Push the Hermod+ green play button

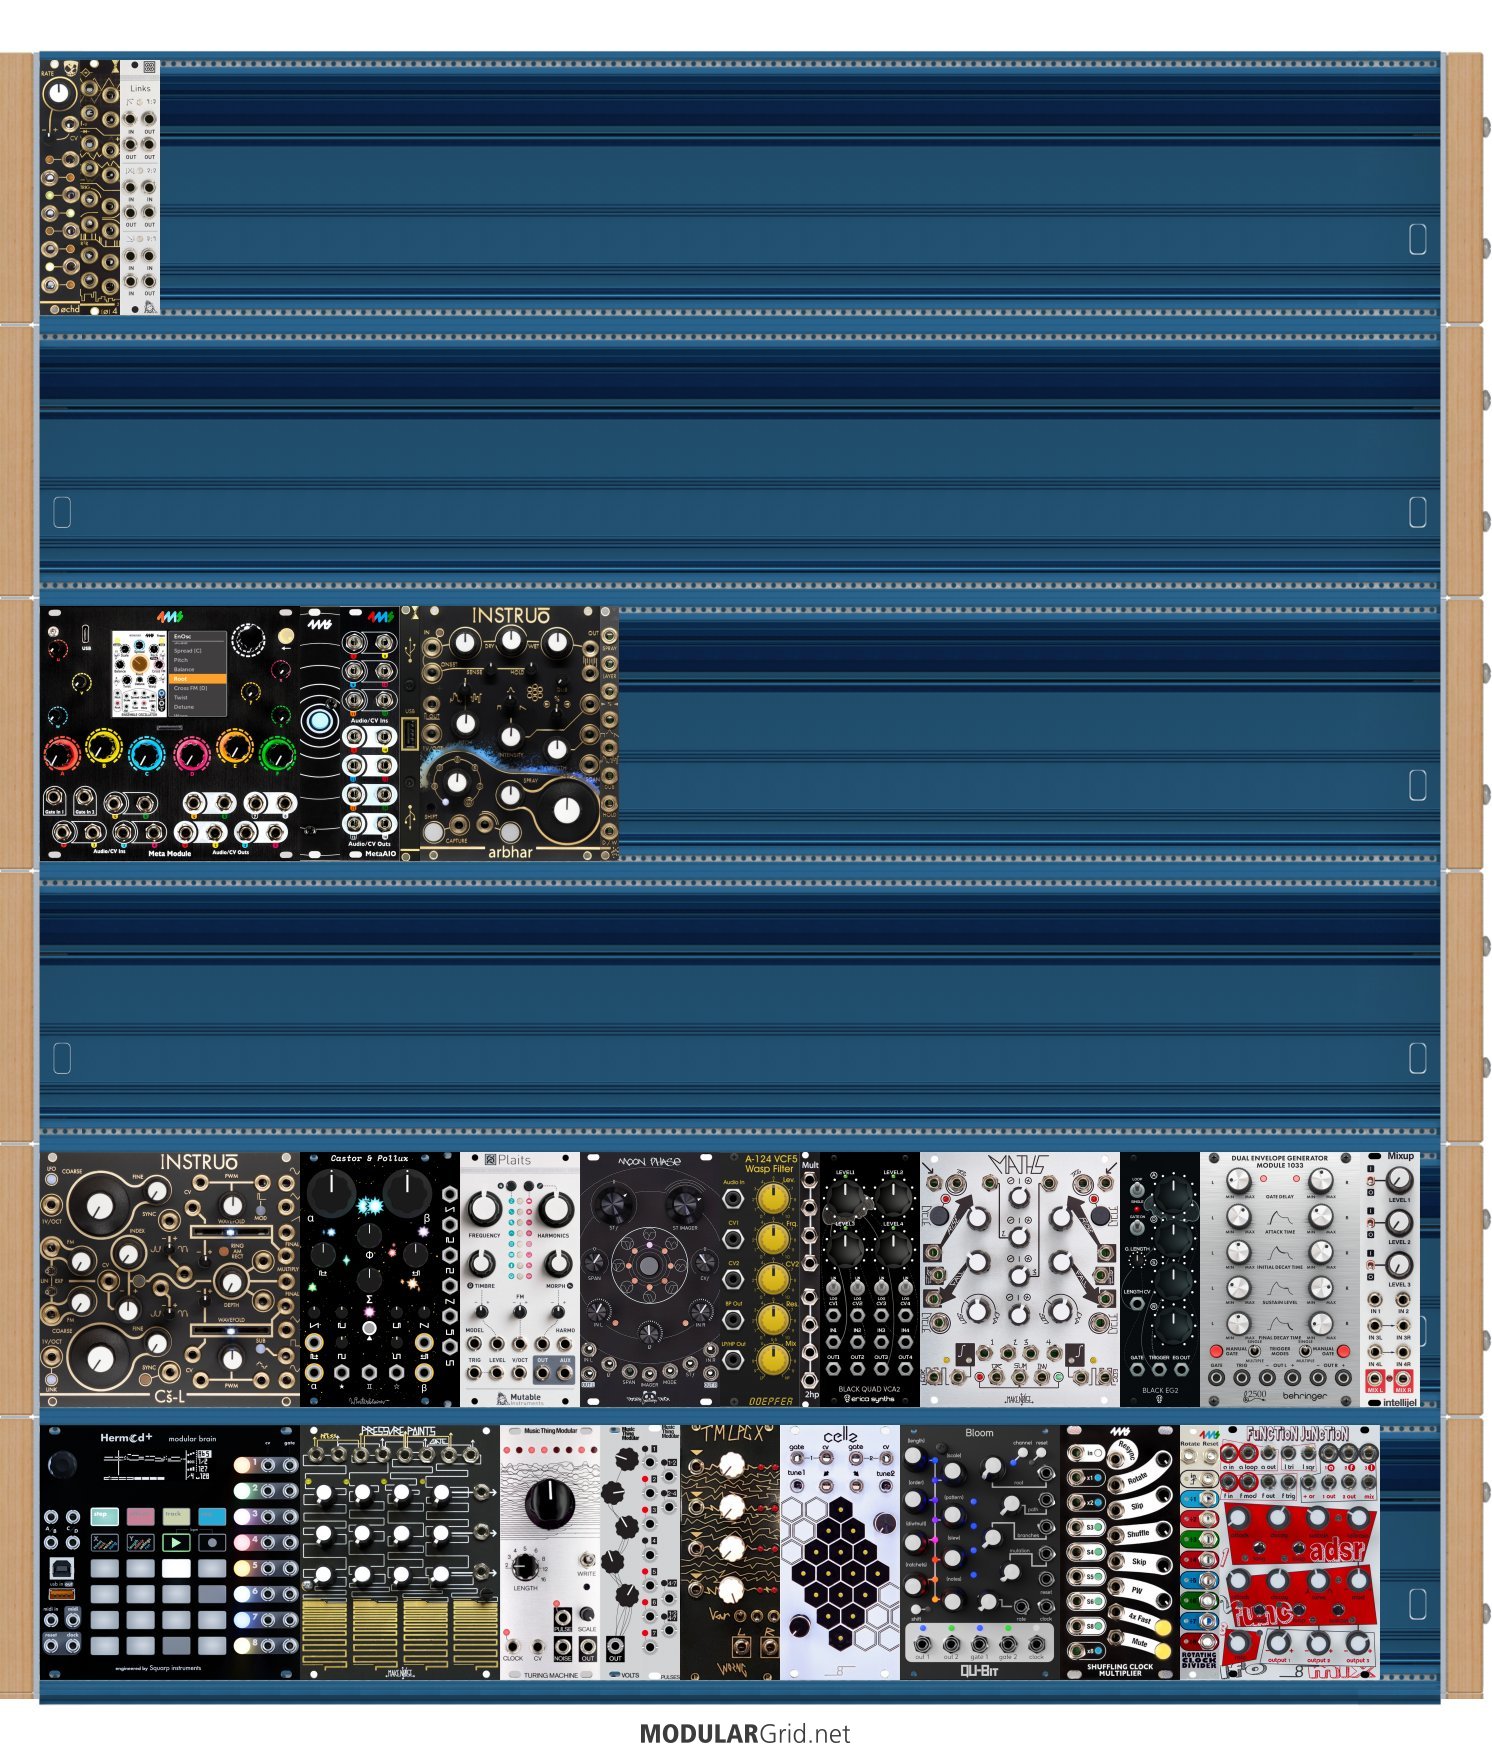176,1543
